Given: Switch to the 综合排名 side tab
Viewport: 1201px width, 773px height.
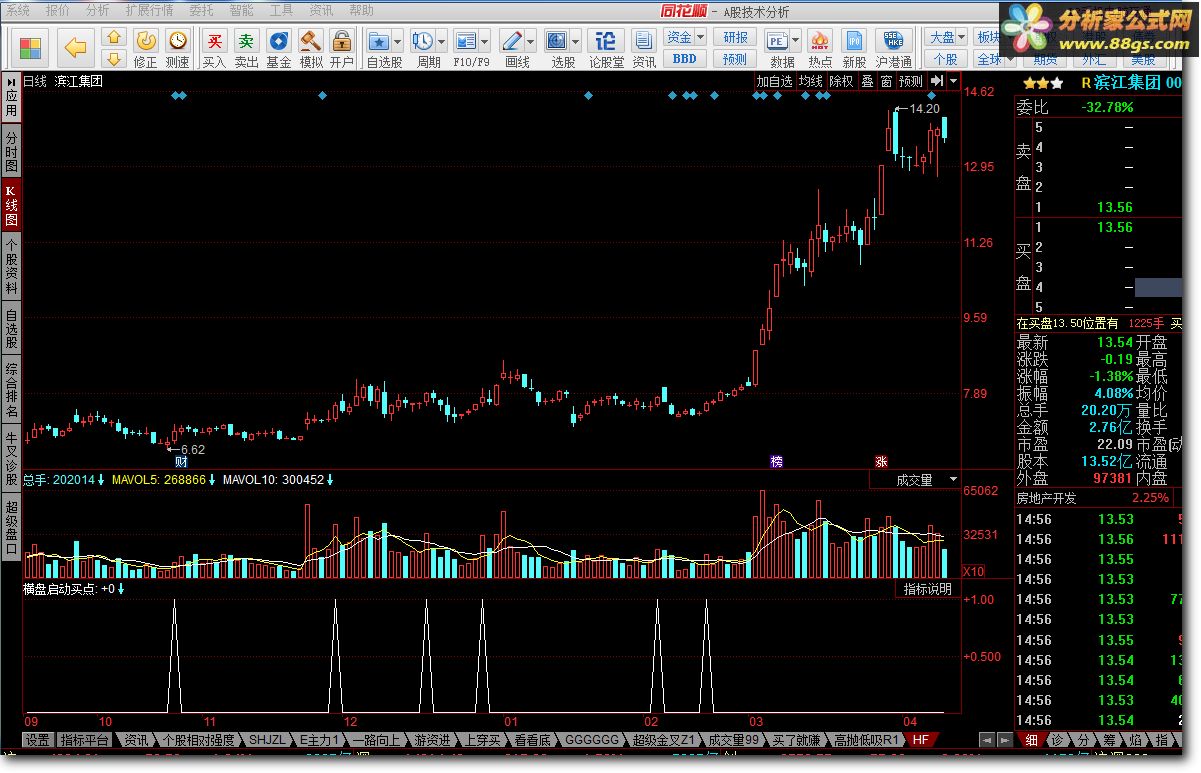Looking at the screenshot, I should tap(11, 390).
